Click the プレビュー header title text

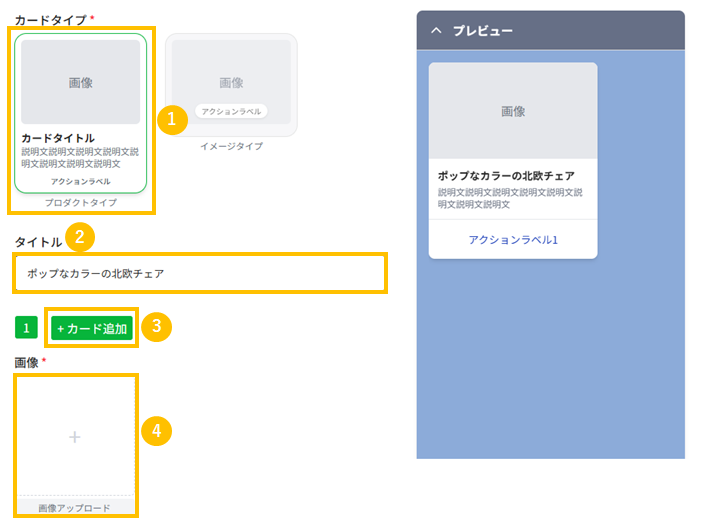coord(482,31)
